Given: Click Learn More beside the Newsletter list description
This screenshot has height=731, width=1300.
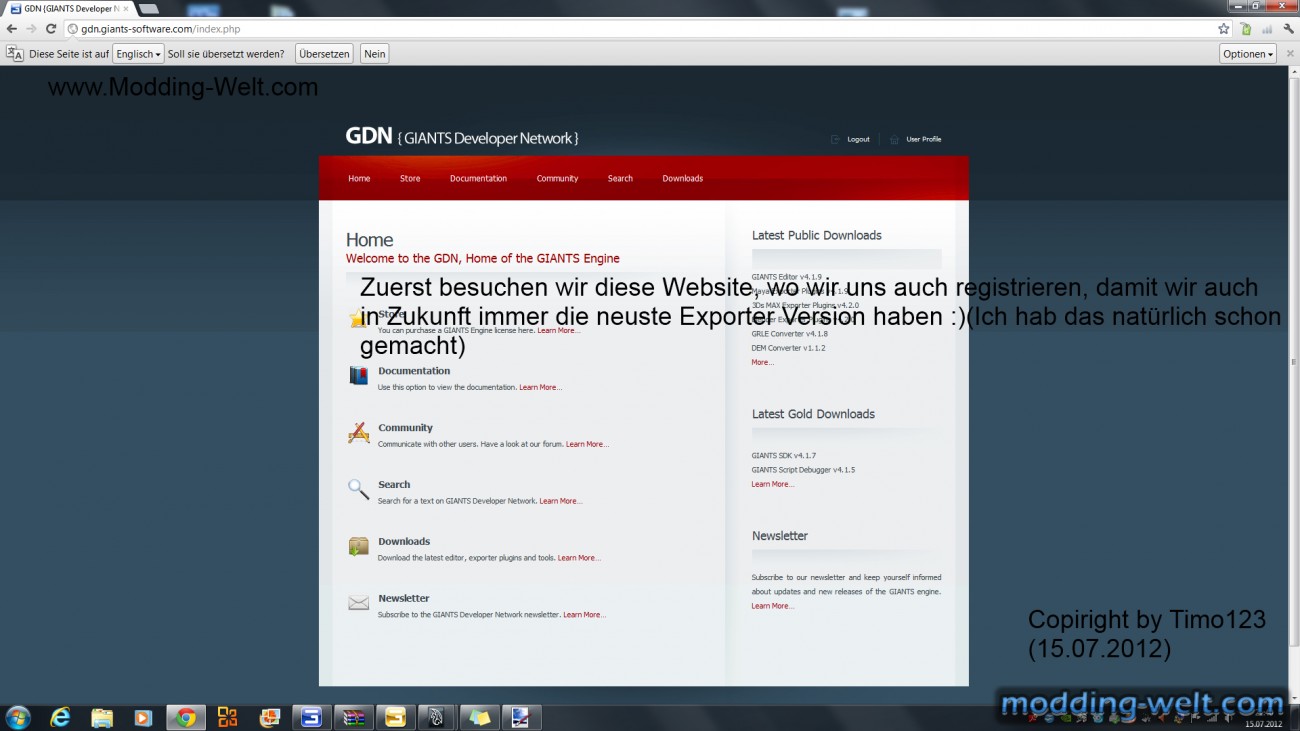Looking at the screenshot, I should pyautogui.click(x=584, y=615).
